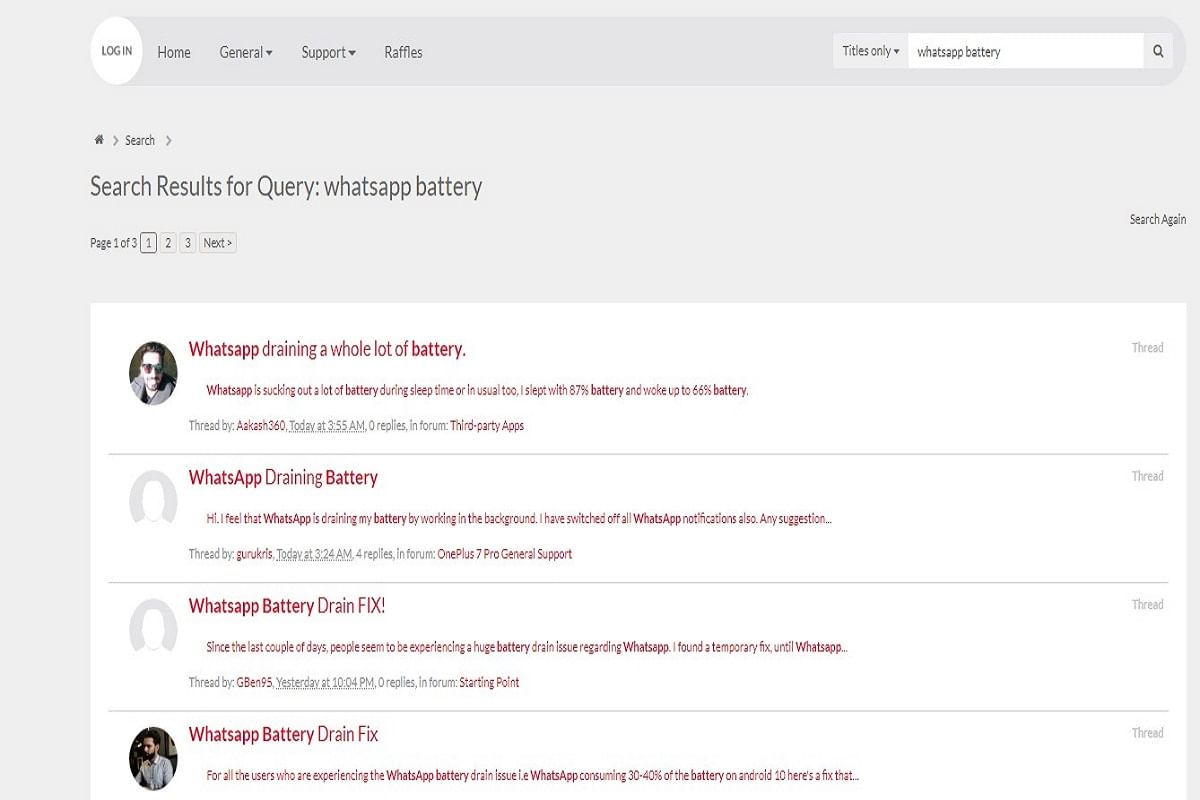Viewport: 1200px width, 800px height.
Task: Go to results page 2
Action: pos(168,243)
